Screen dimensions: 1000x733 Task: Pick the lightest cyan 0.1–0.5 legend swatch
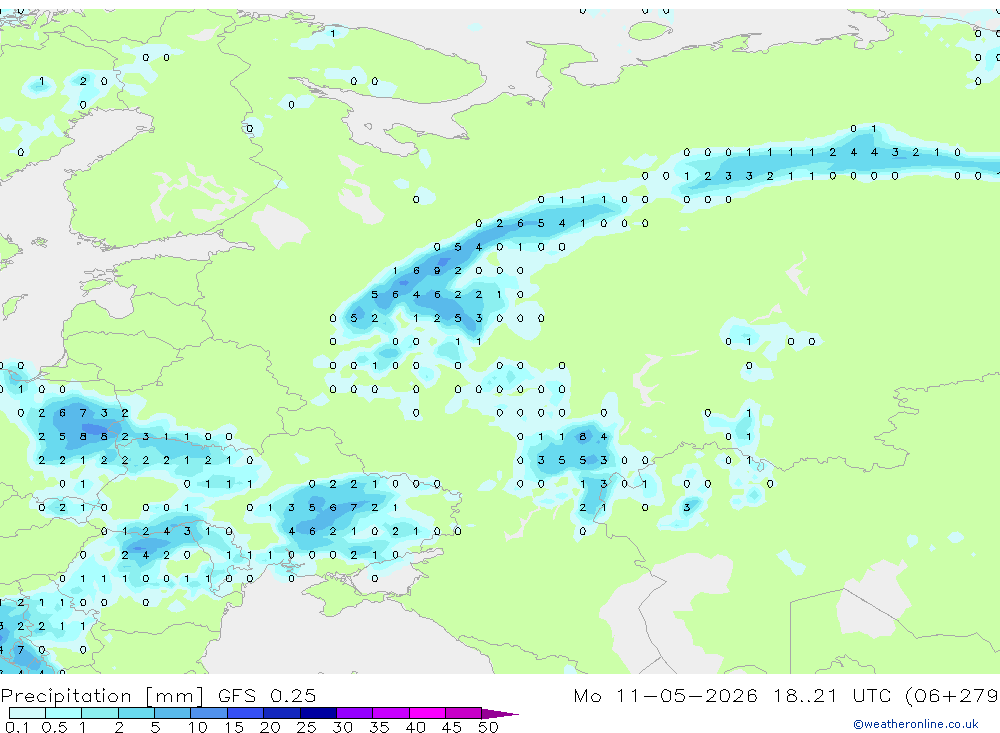(27, 713)
